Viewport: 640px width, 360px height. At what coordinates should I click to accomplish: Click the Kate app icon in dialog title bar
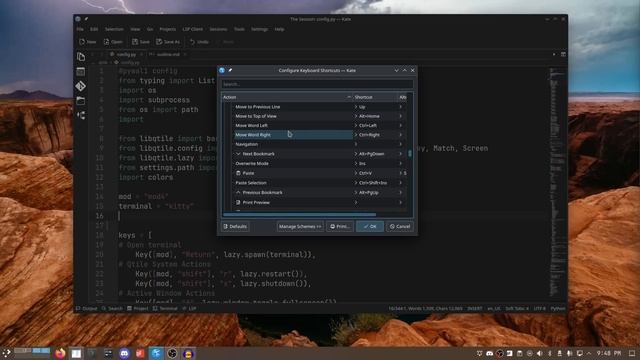click(x=222, y=70)
